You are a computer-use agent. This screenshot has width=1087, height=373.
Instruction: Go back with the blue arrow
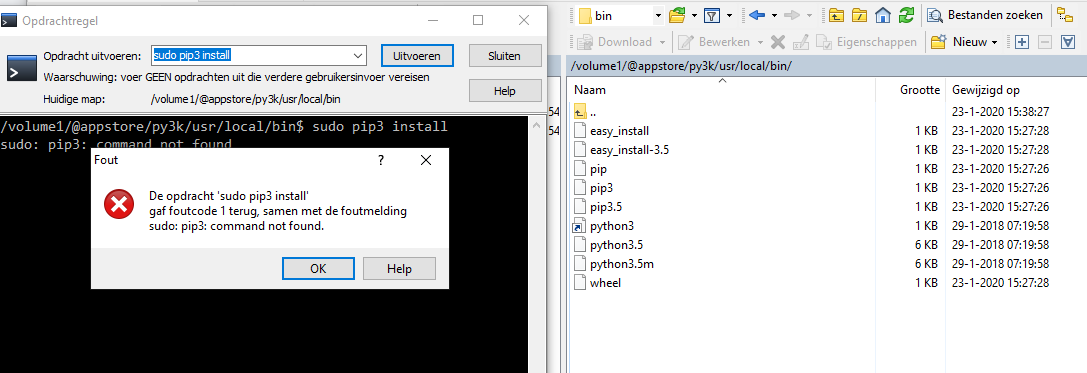pyautogui.click(x=756, y=15)
